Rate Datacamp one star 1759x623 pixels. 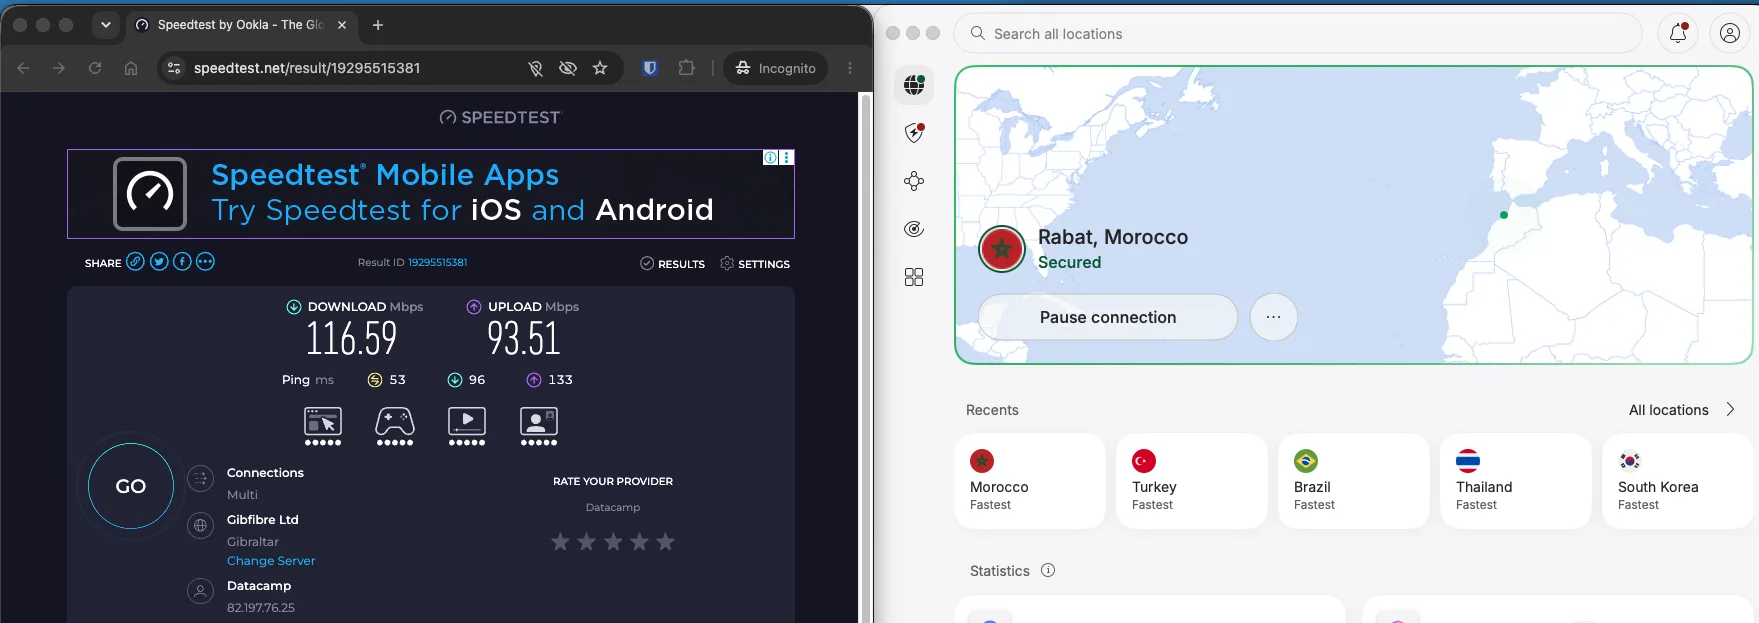(x=560, y=542)
